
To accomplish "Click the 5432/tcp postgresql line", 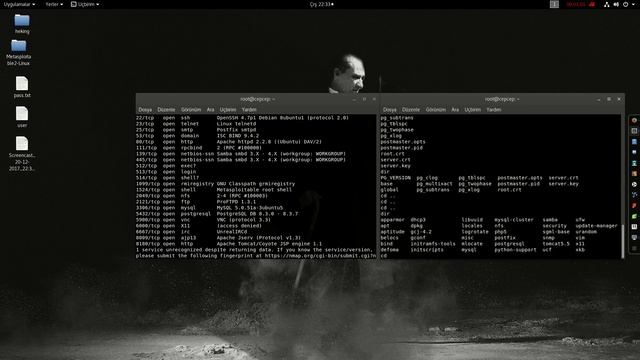I will (217, 214).
